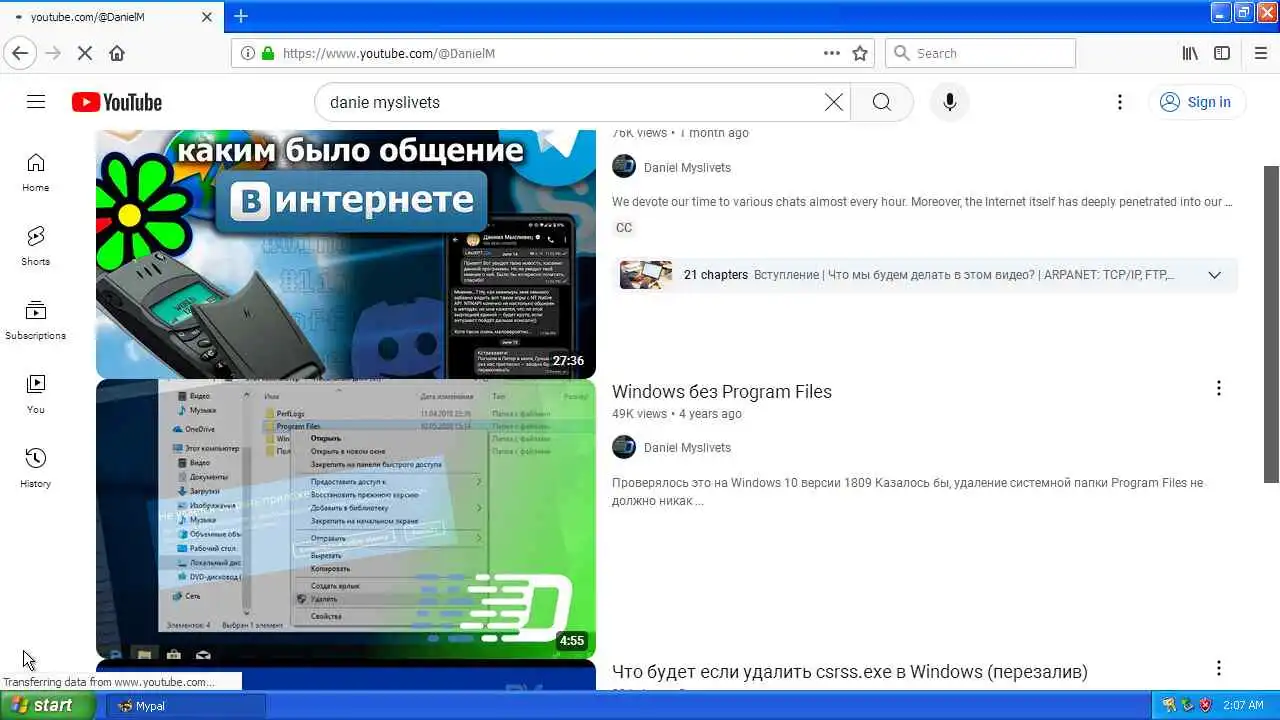Click Sign in button
Viewport: 1280px width, 720px height.
(1196, 102)
